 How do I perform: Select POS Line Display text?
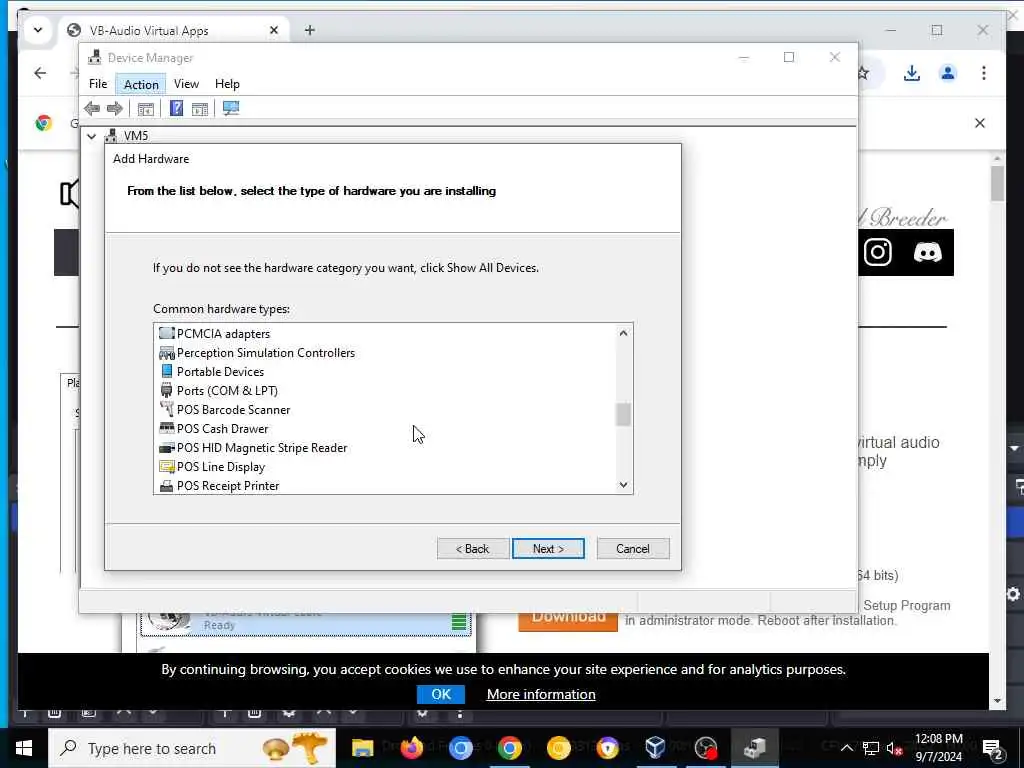tap(221, 467)
